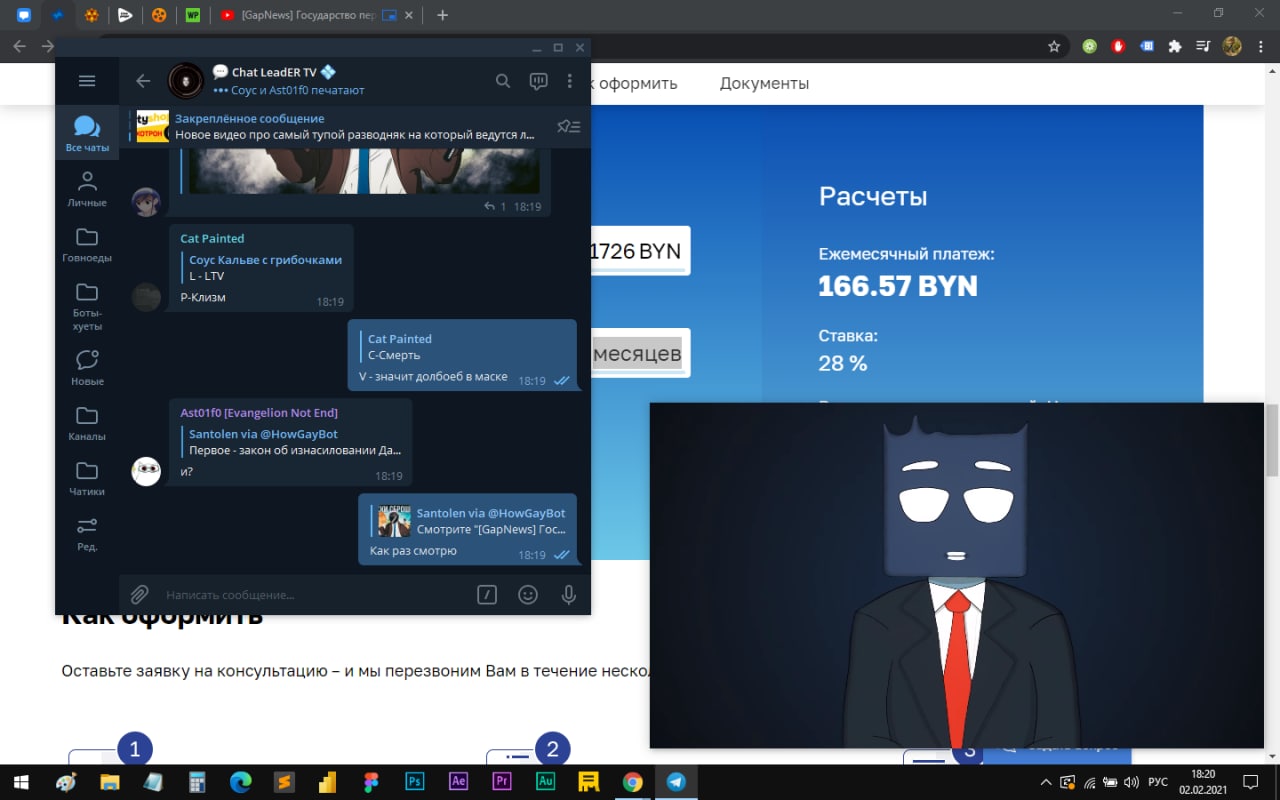Open Adobe Audition from taskbar

coord(546,782)
